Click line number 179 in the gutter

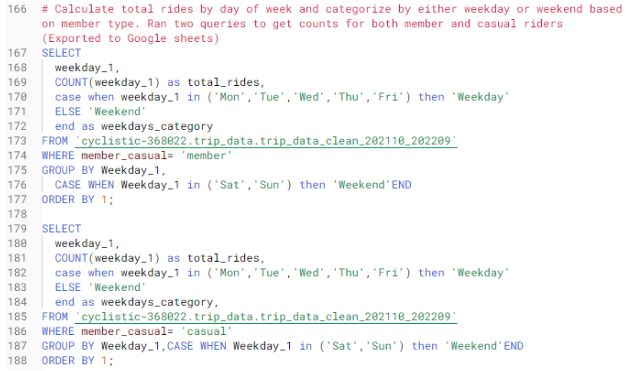pyautogui.click(x=17, y=229)
